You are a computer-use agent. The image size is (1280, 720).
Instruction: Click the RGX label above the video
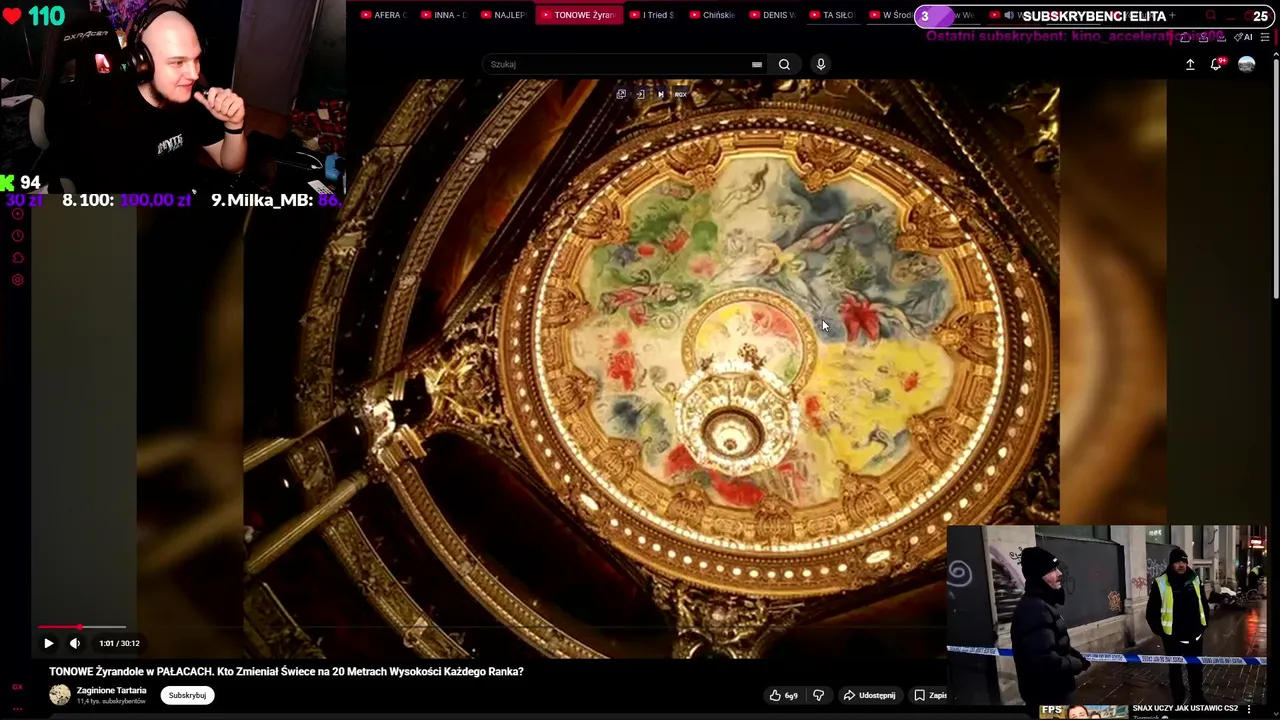pos(680,94)
